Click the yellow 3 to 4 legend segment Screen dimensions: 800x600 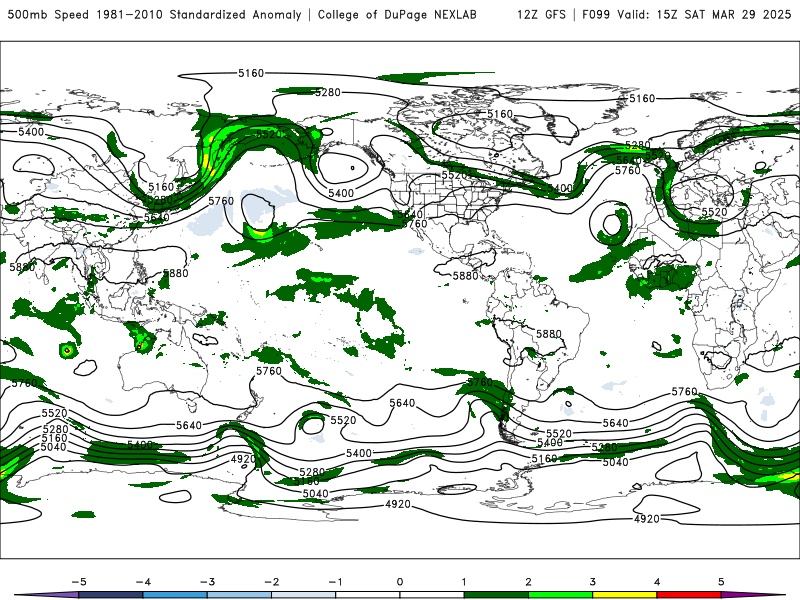(x=625, y=595)
